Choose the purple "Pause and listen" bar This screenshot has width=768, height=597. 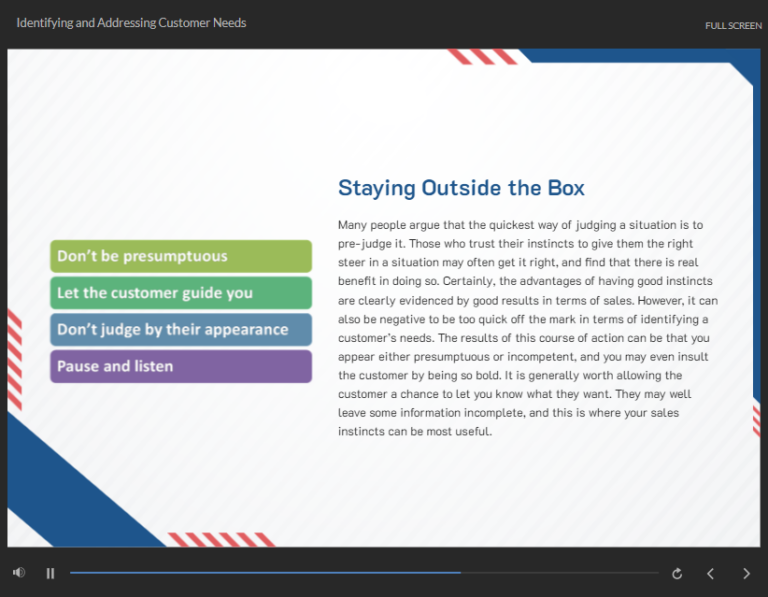tap(180, 366)
